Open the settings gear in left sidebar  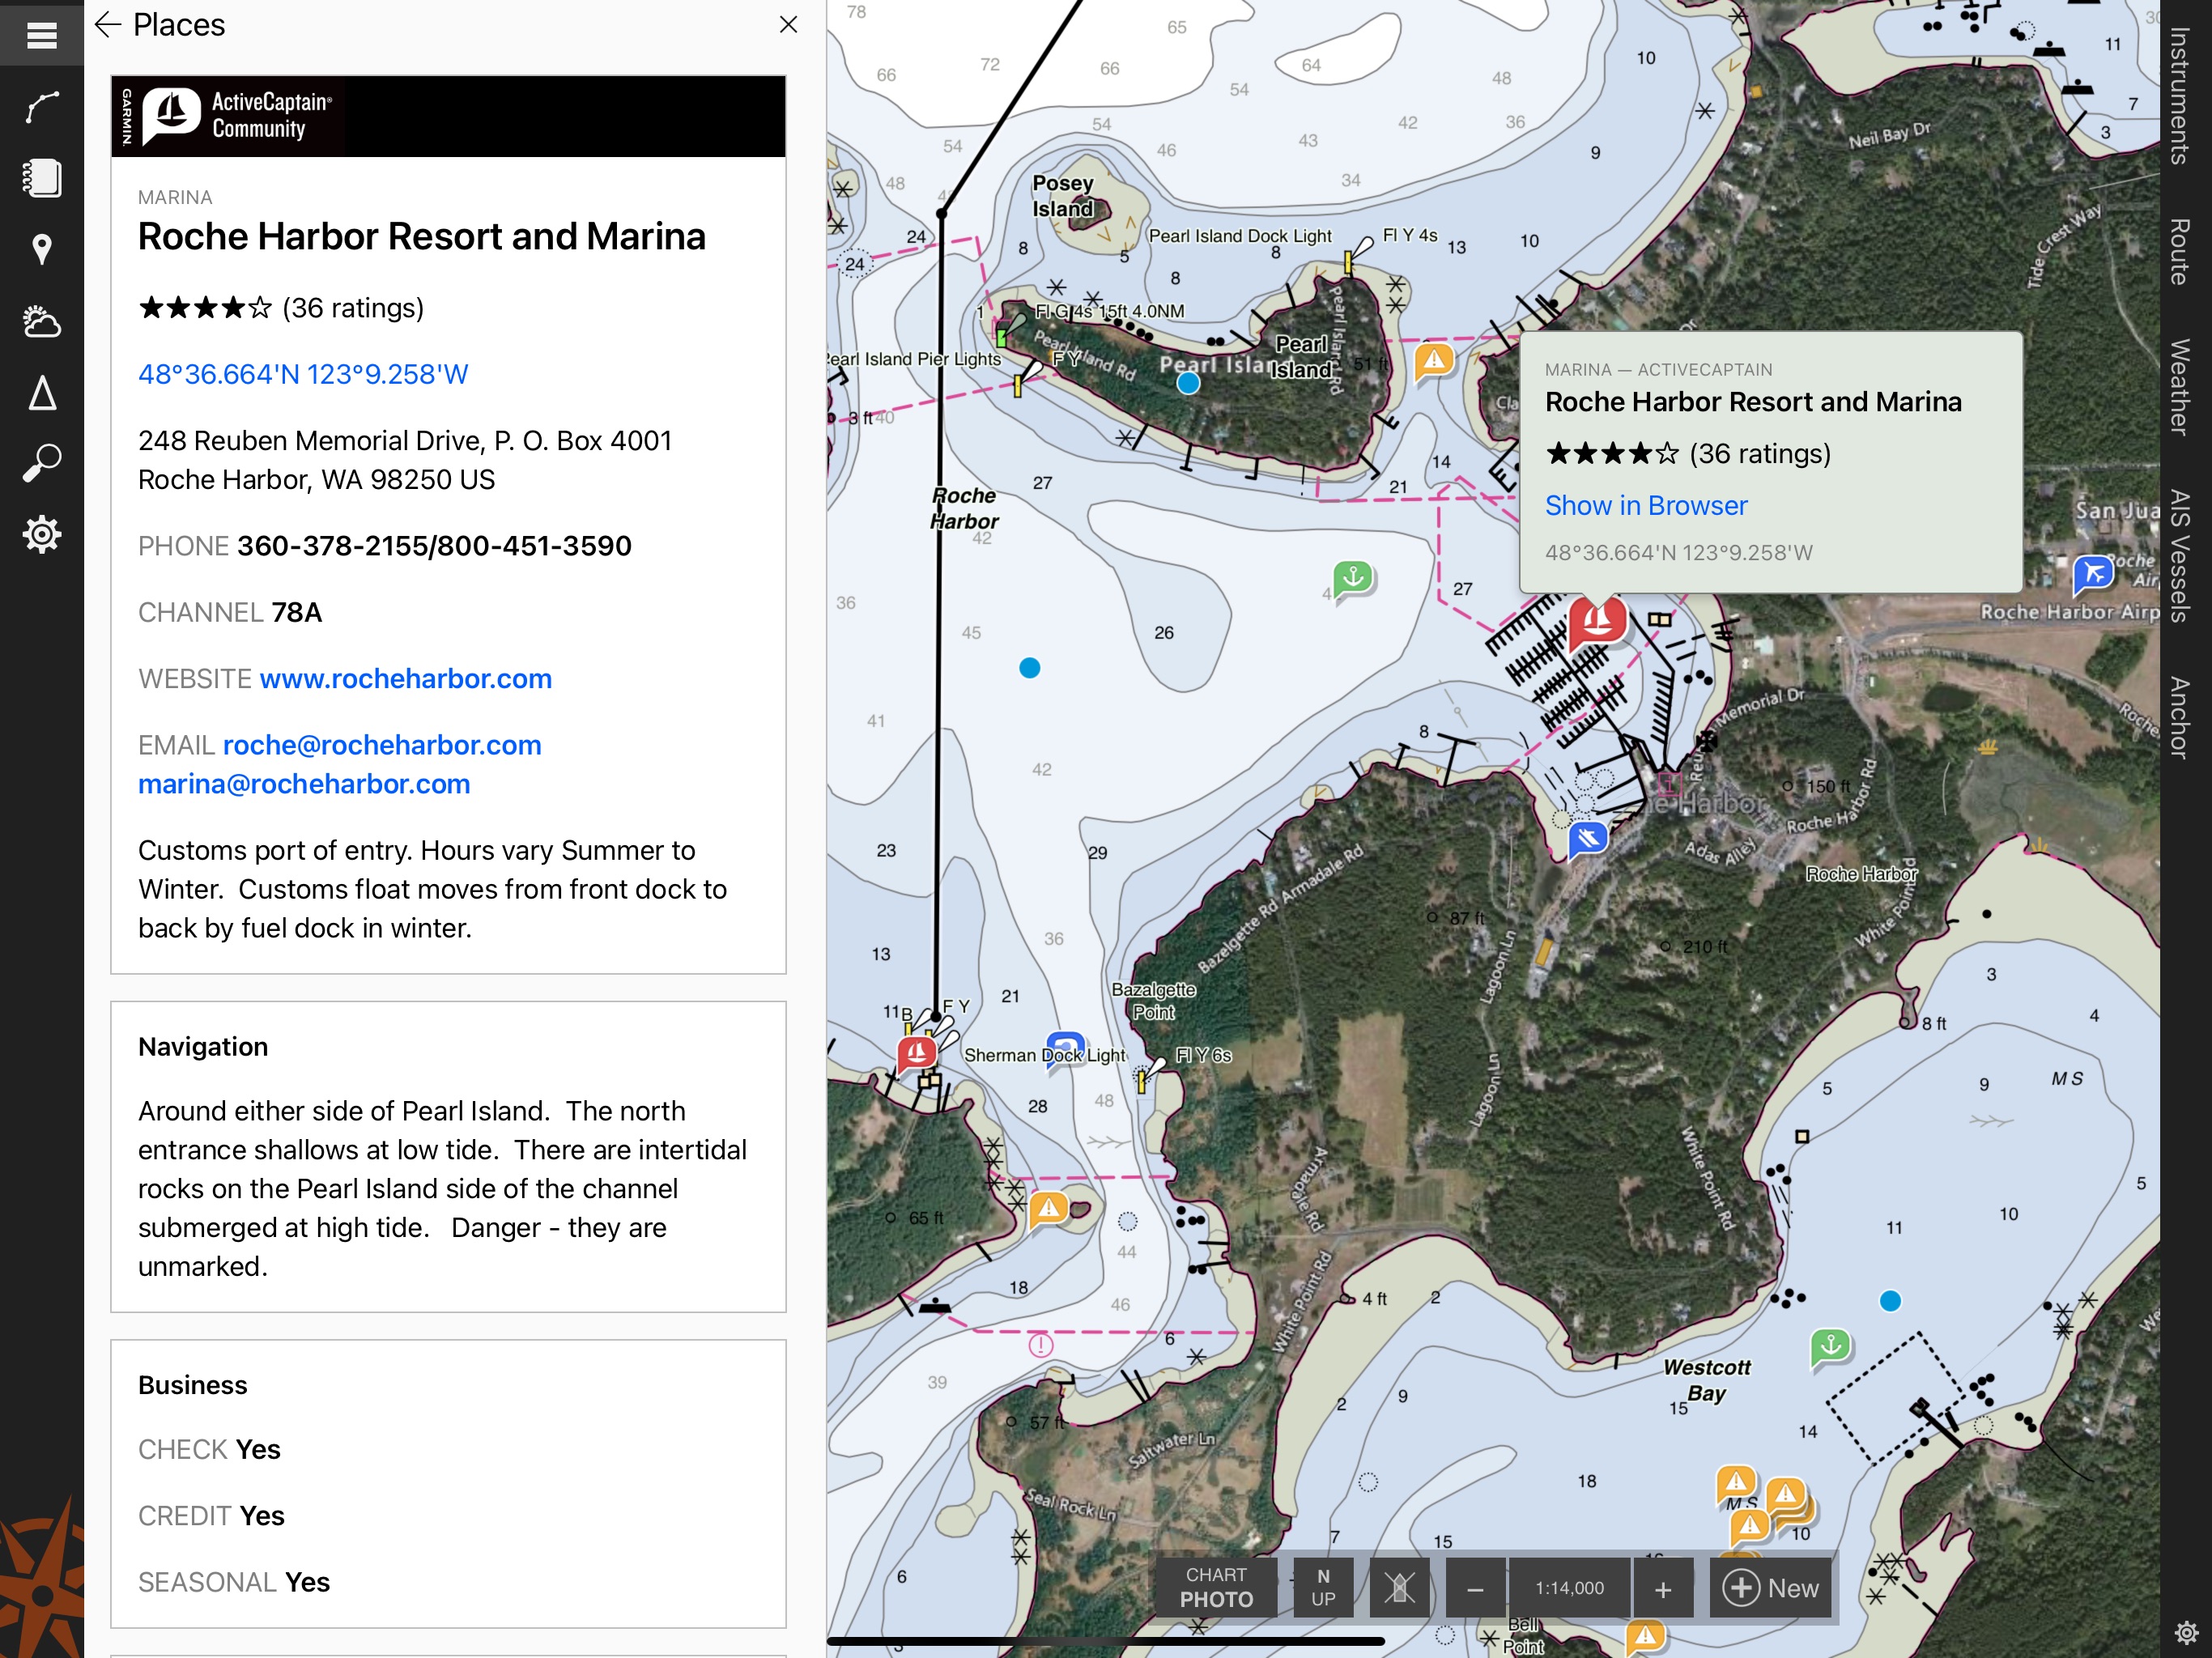[41, 535]
